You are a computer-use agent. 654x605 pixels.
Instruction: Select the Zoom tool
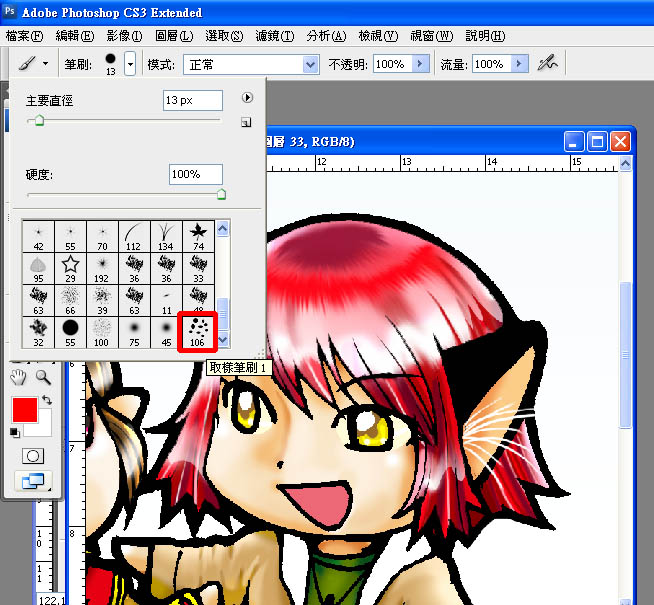click(43, 377)
